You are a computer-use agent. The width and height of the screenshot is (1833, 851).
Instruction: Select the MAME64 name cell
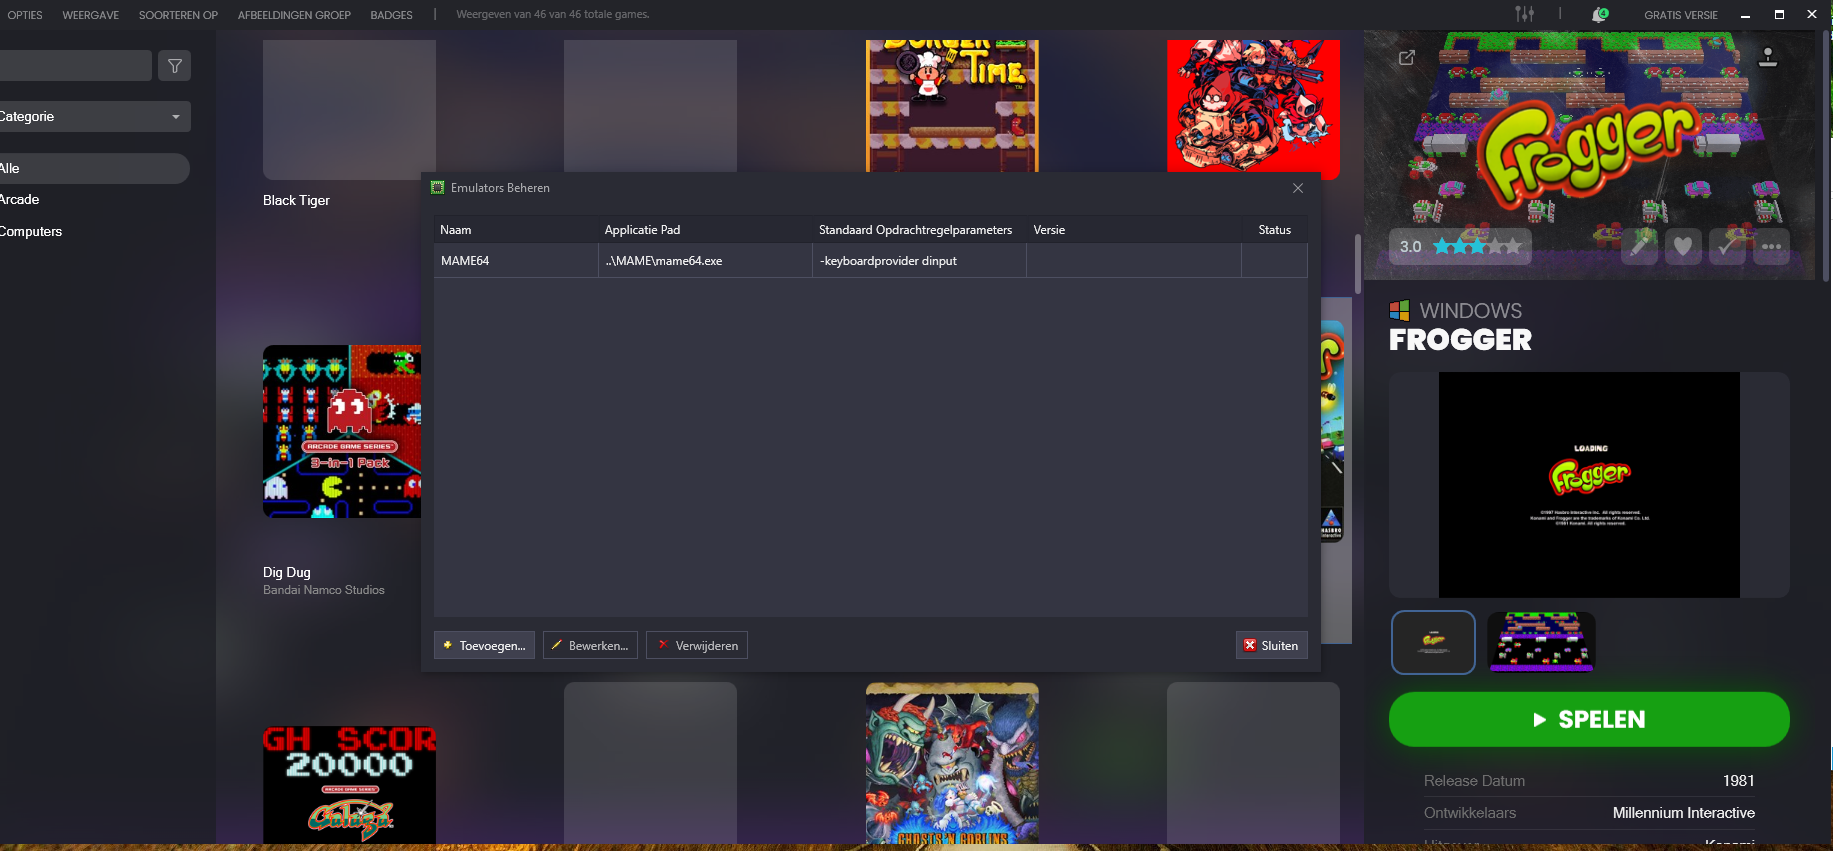coord(516,261)
